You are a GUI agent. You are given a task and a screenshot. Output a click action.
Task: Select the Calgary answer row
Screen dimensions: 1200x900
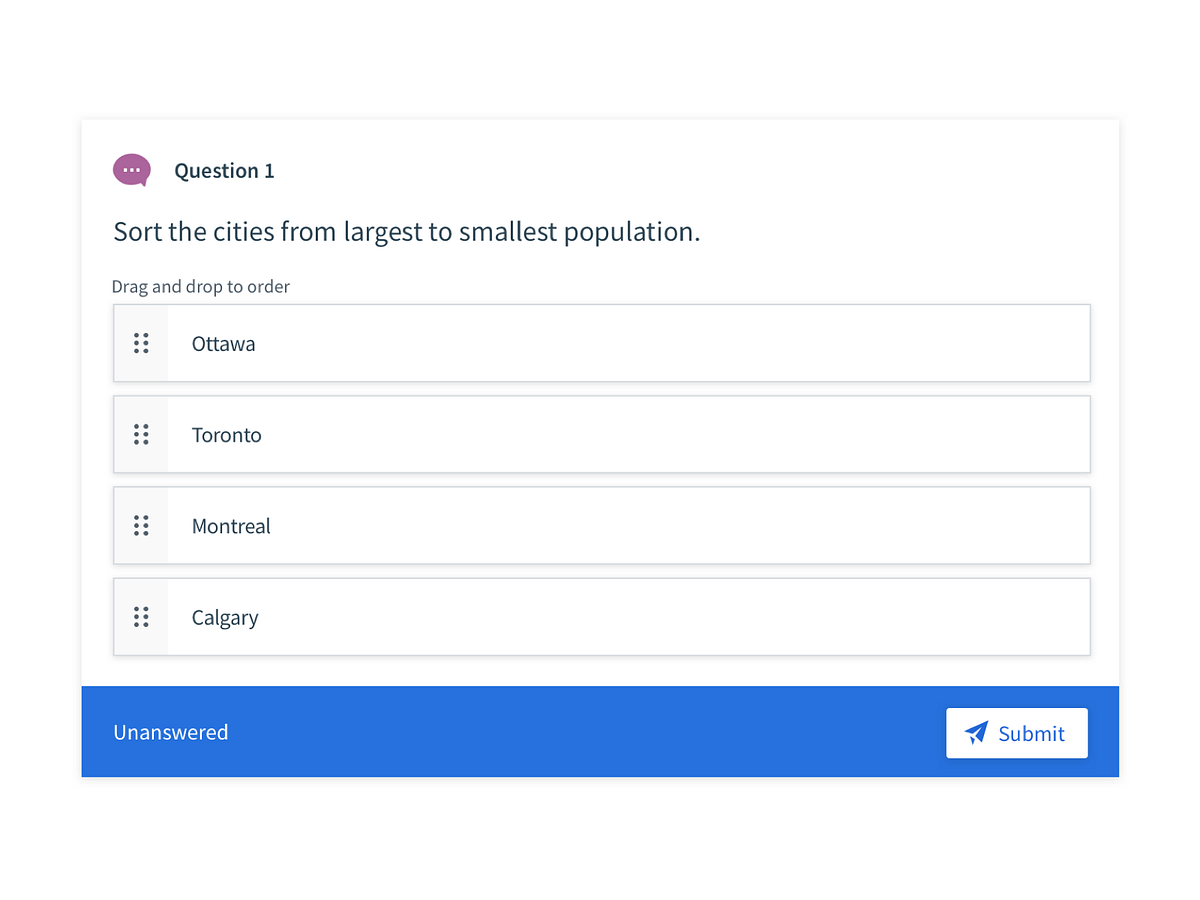coord(600,617)
